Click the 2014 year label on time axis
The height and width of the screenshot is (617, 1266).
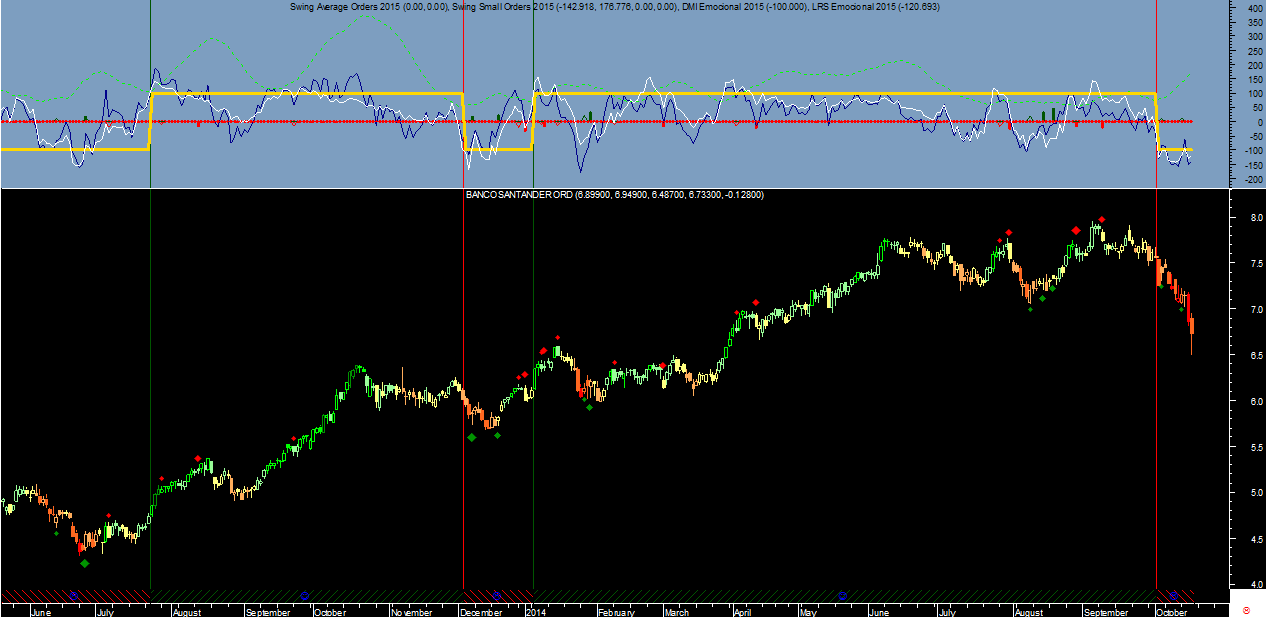pyautogui.click(x=536, y=612)
